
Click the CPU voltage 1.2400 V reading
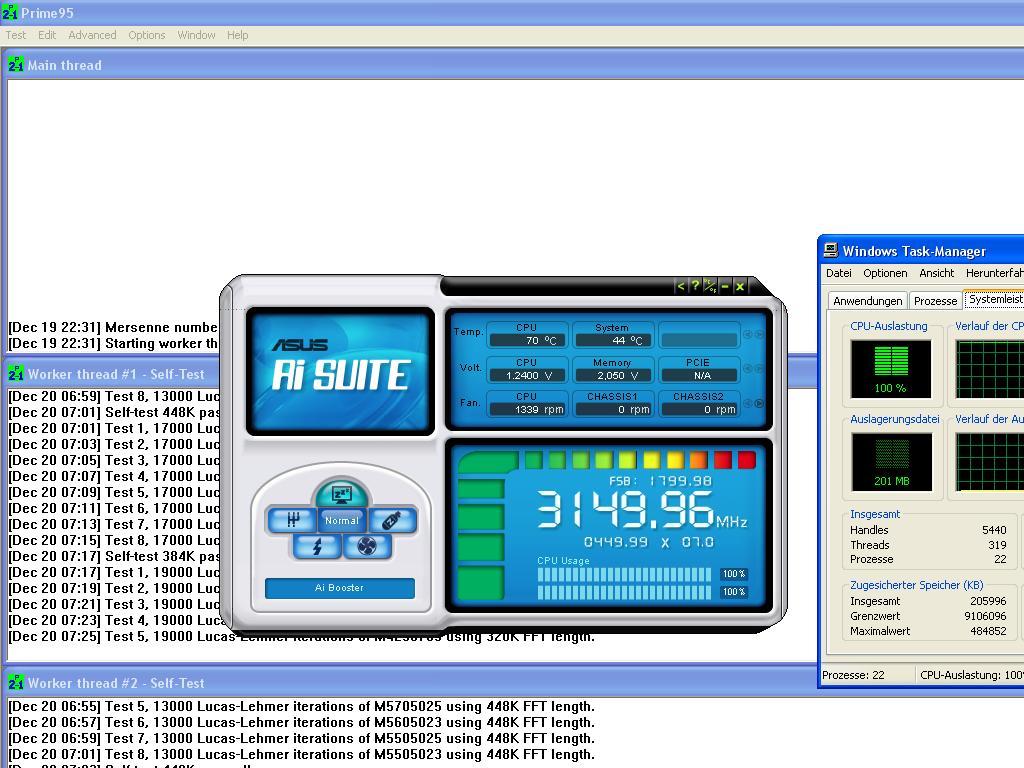pos(527,376)
